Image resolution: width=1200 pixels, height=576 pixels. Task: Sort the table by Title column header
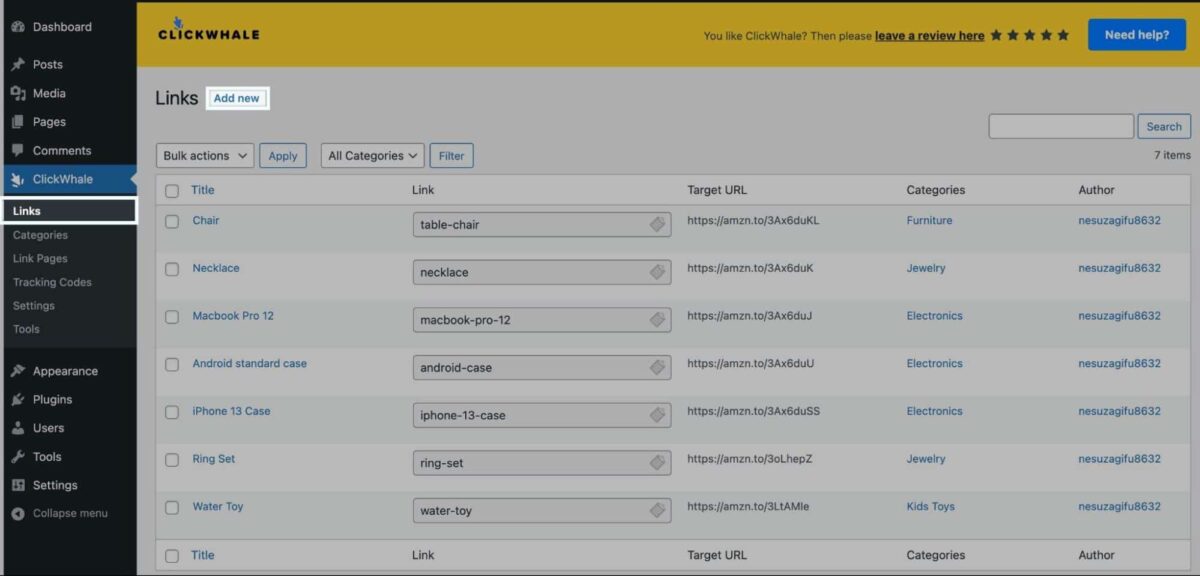[203, 190]
